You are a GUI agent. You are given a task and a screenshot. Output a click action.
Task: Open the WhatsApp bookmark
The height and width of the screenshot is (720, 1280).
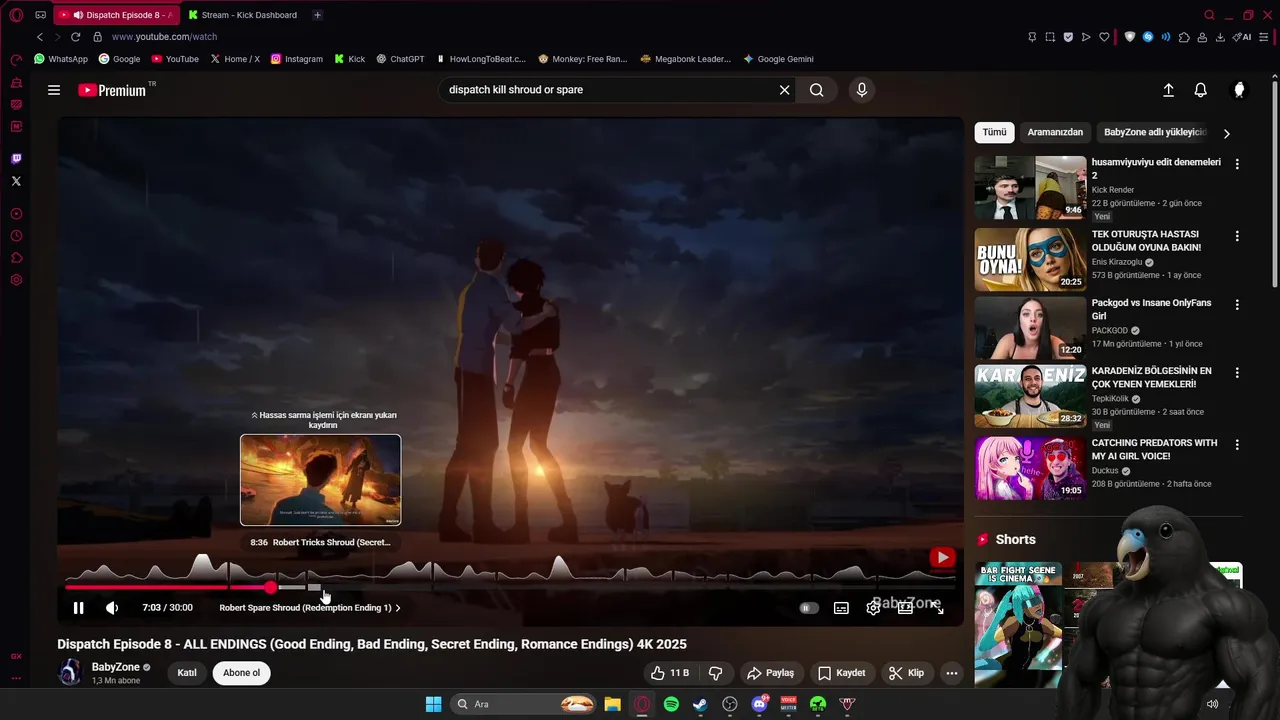tap(61, 59)
